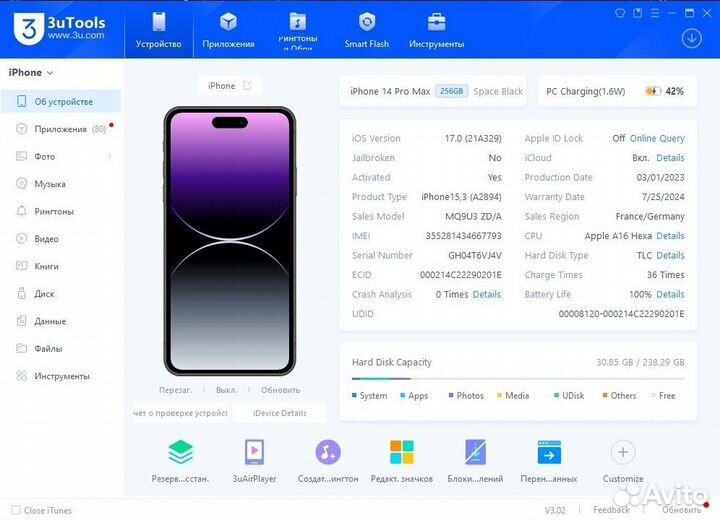Open Инструменты in sidebar

coord(61,376)
